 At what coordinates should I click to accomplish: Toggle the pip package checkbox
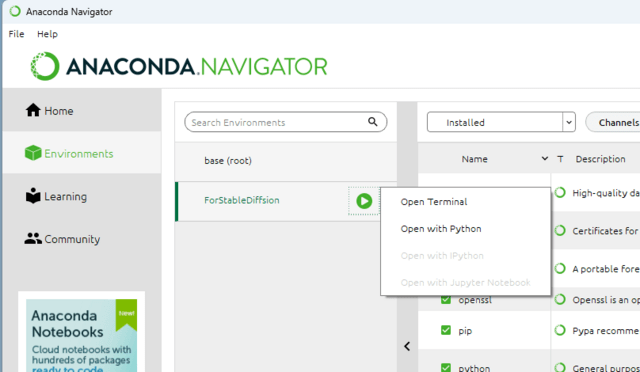[446, 330]
